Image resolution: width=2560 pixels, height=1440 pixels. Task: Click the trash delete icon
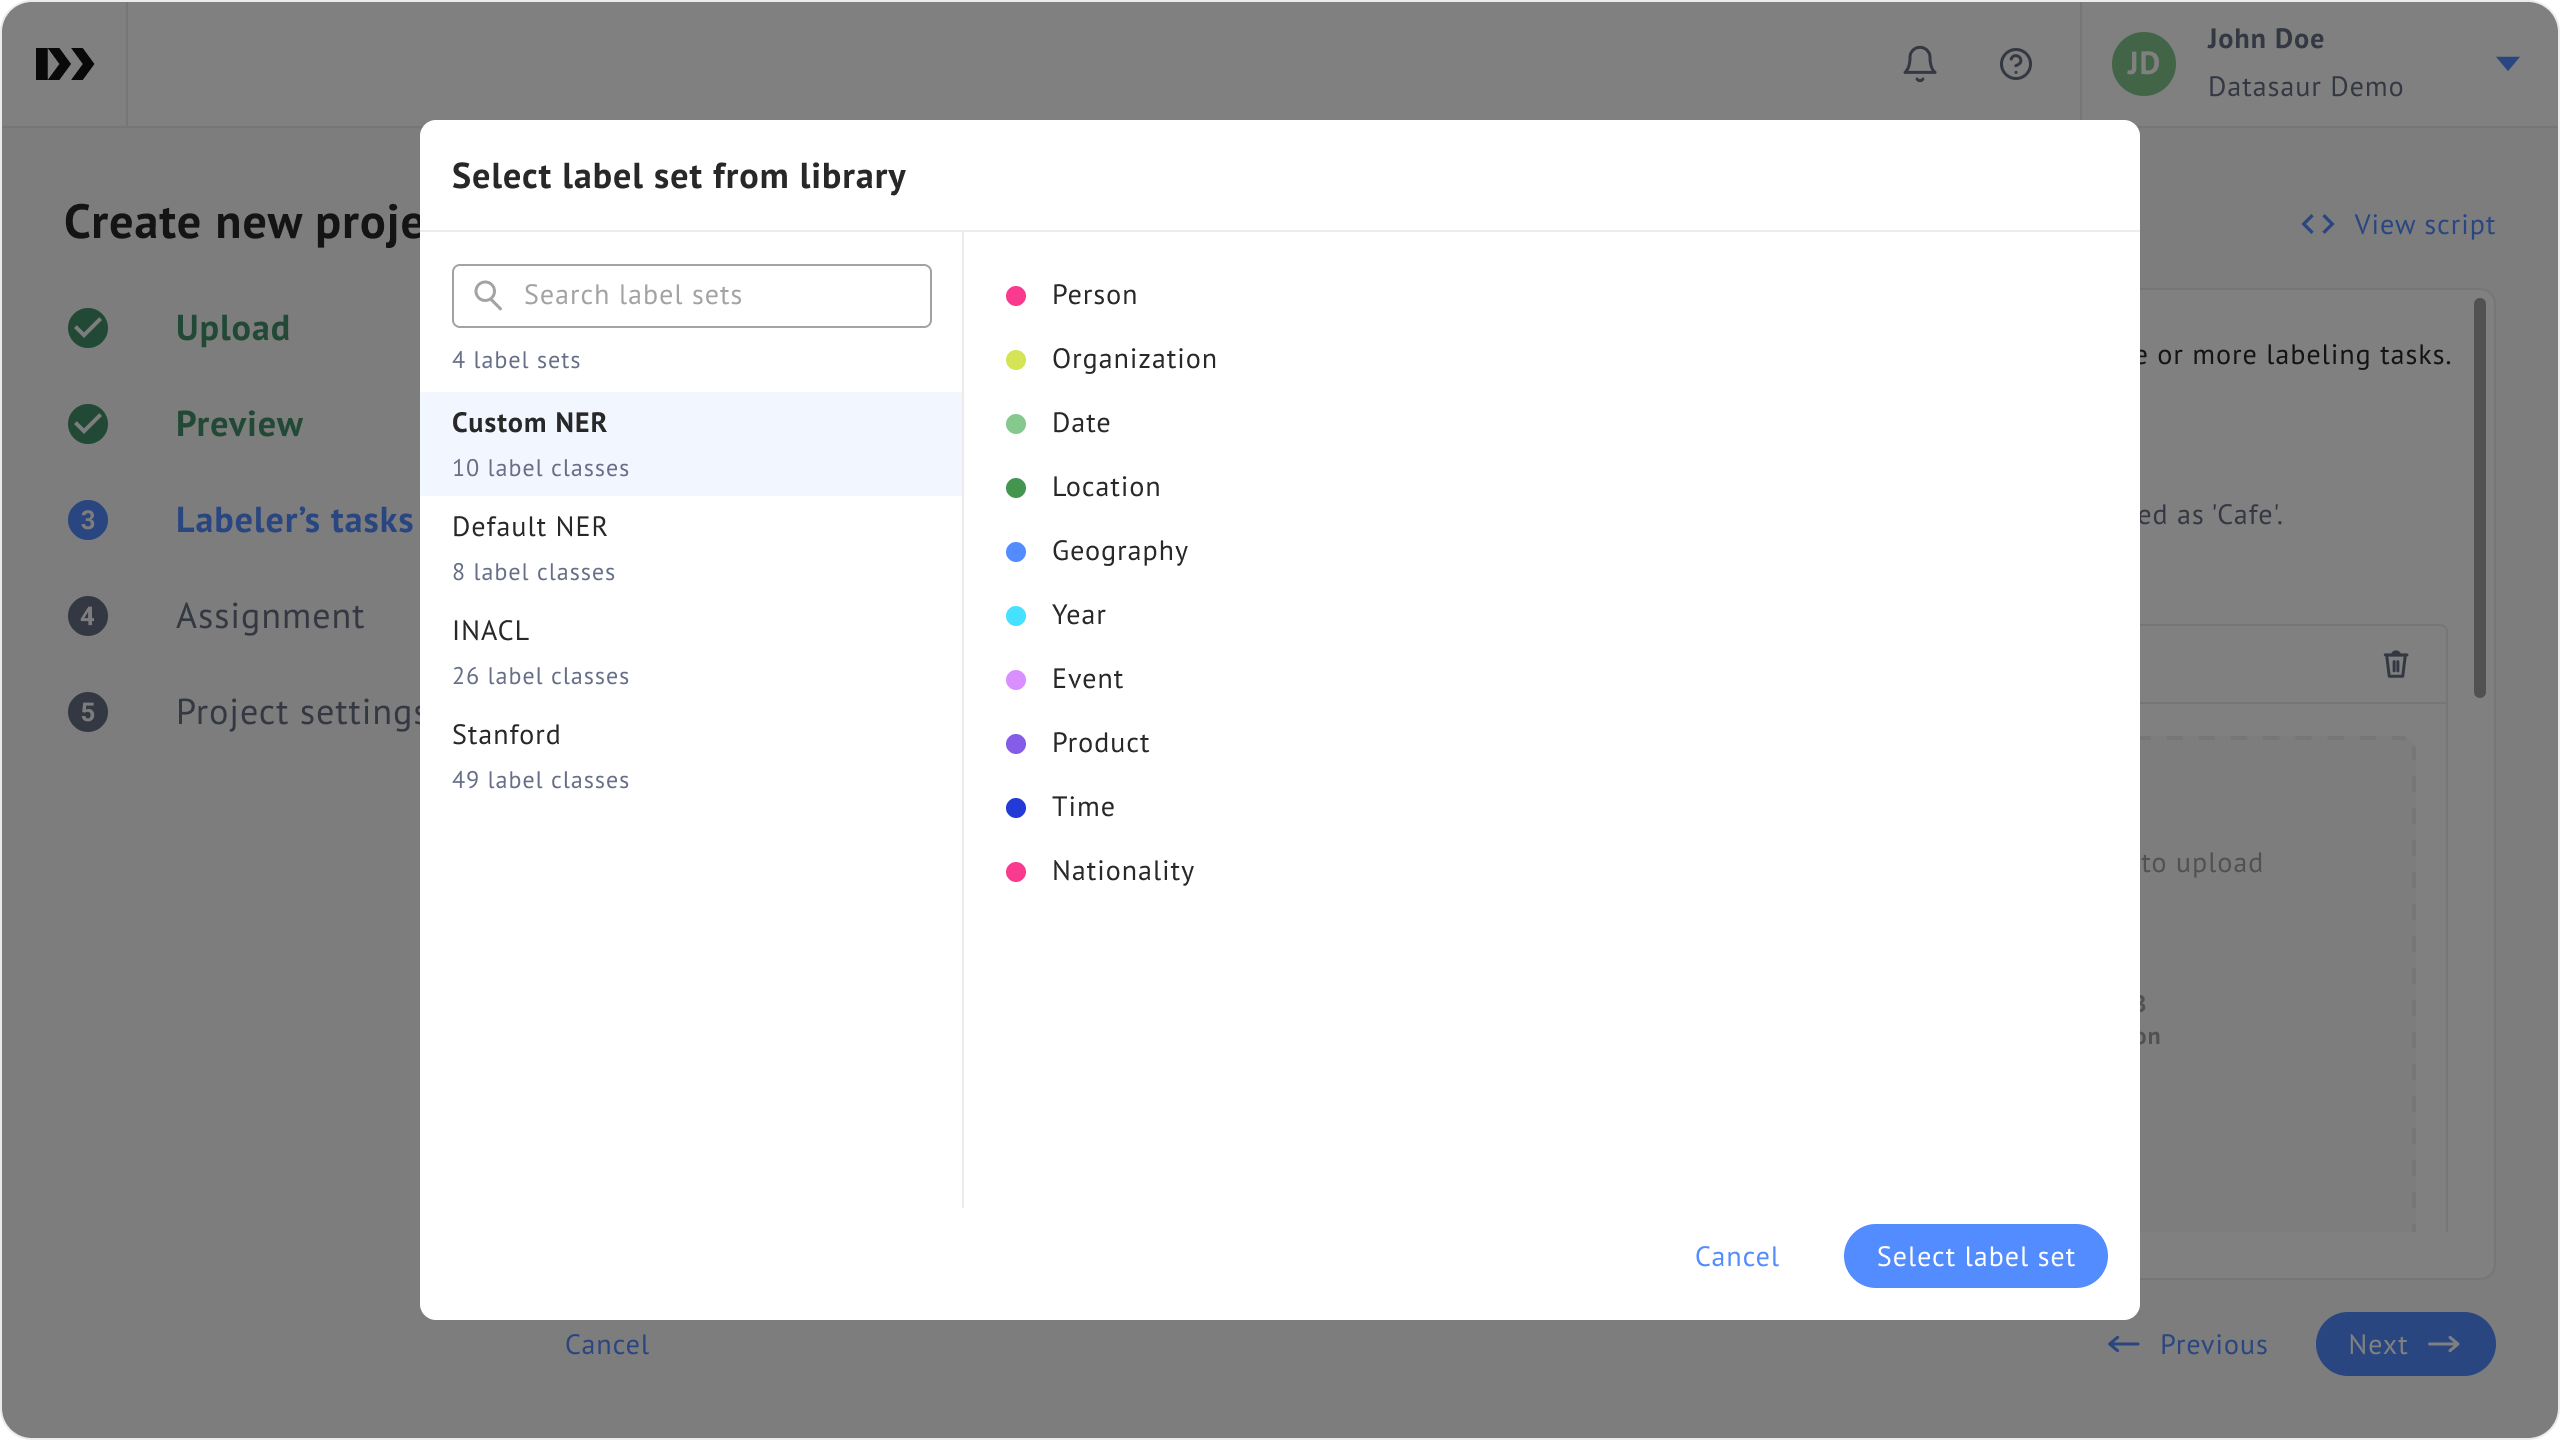coord(2395,664)
